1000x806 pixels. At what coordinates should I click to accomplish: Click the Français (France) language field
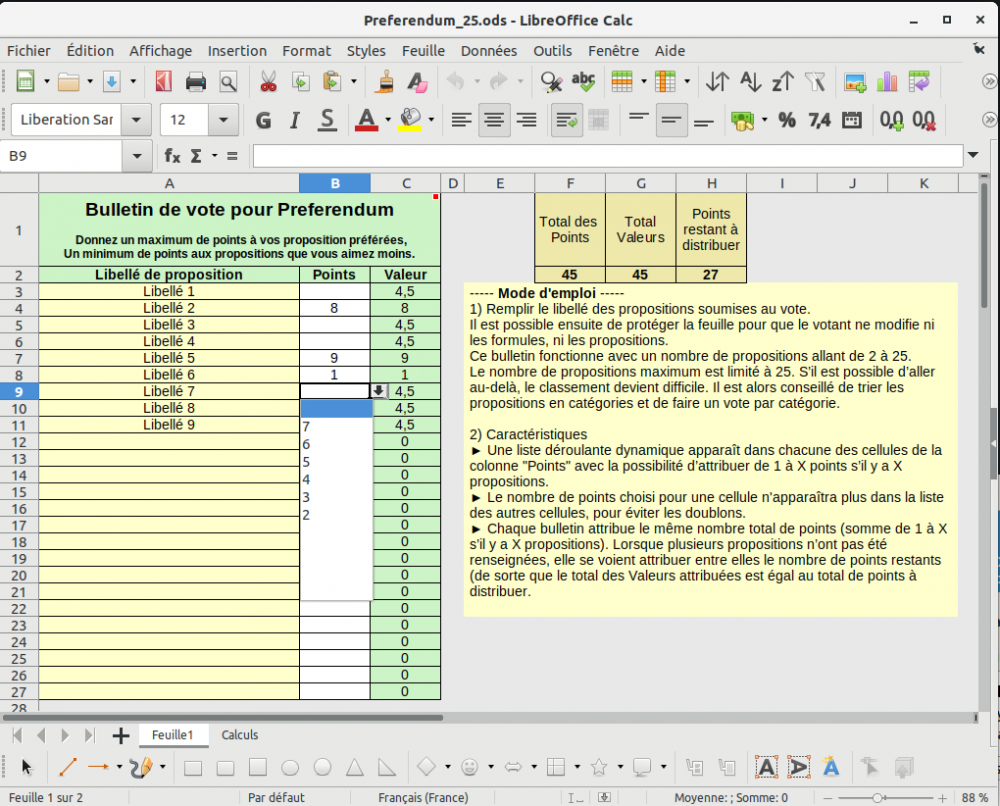[x=423, y=798]
